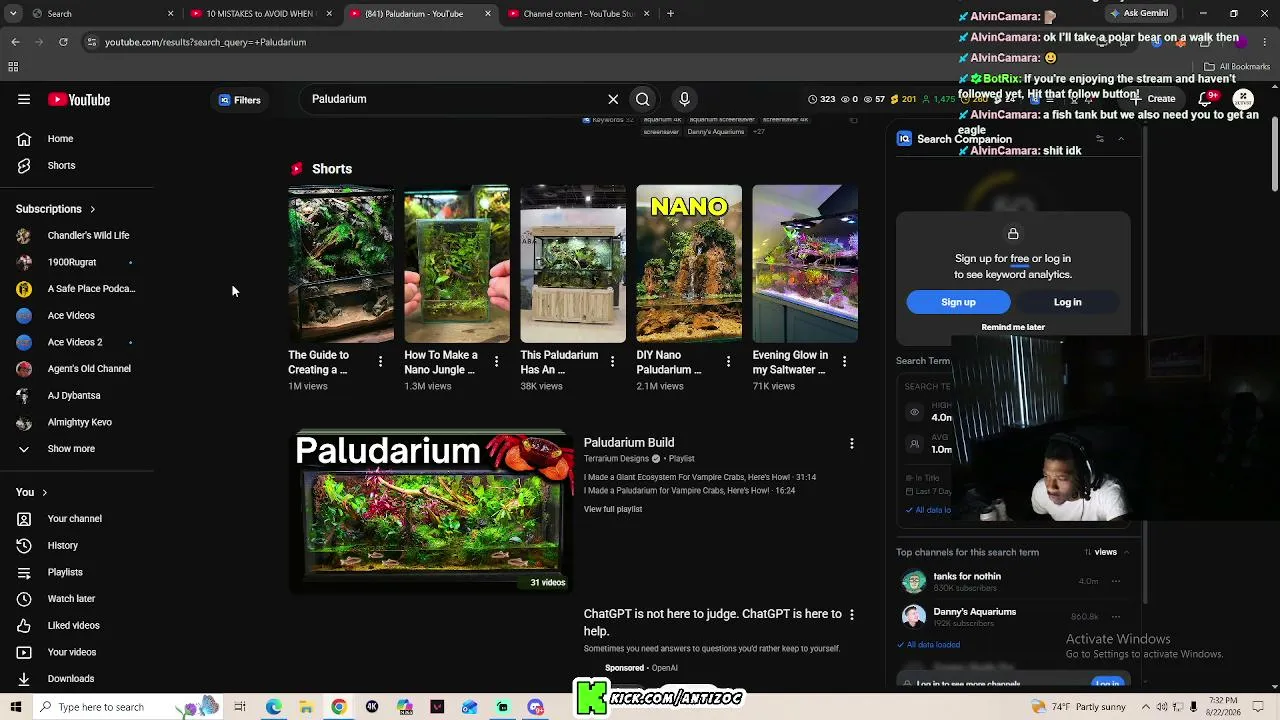The height and width of the screenshot is (720, 1280).
Task: Open Downloads in sidebar
Action: coord(77,679)
